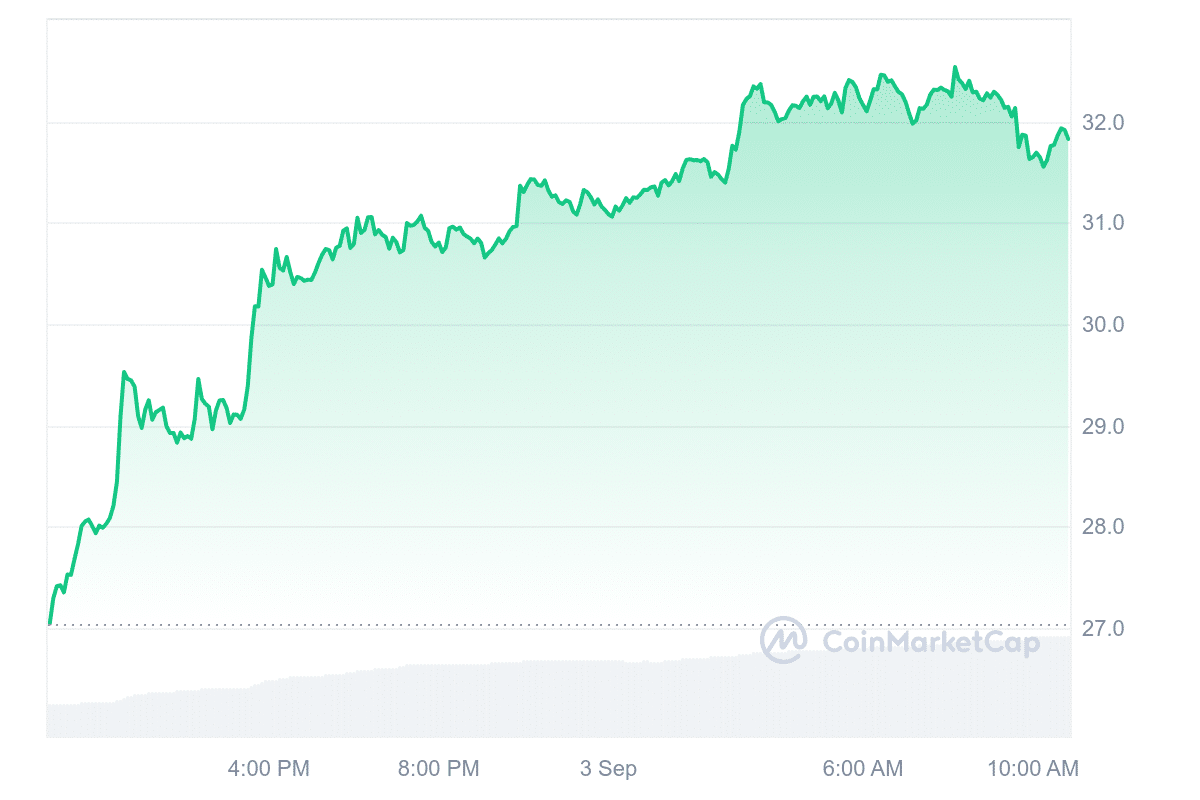The image size is (1200, 800).
Task: Select the 31.0 price axis label
Action: (1103, 223)
